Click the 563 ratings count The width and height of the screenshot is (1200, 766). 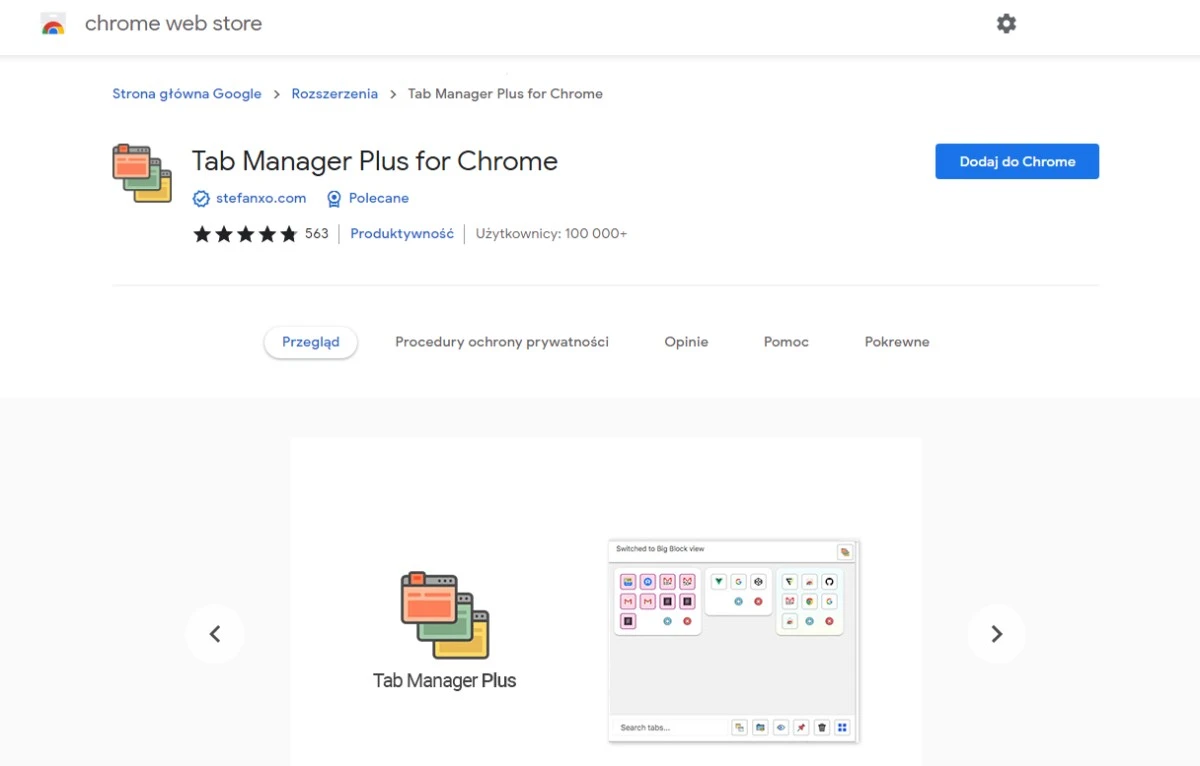click(x=316, y=234)
